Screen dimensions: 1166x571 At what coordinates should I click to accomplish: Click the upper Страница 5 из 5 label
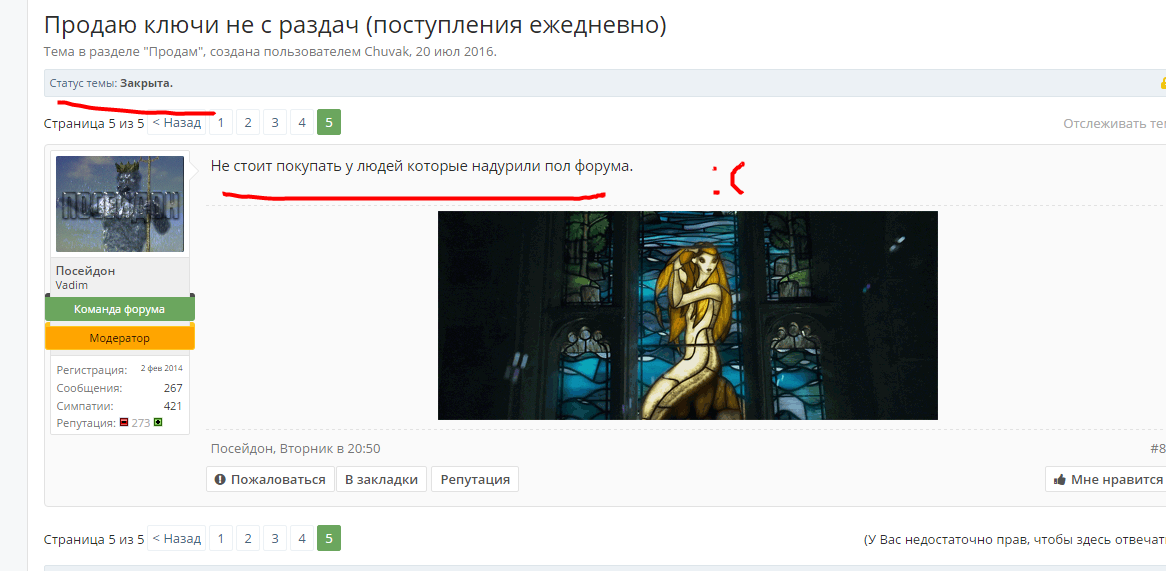(x=94, y=123)
